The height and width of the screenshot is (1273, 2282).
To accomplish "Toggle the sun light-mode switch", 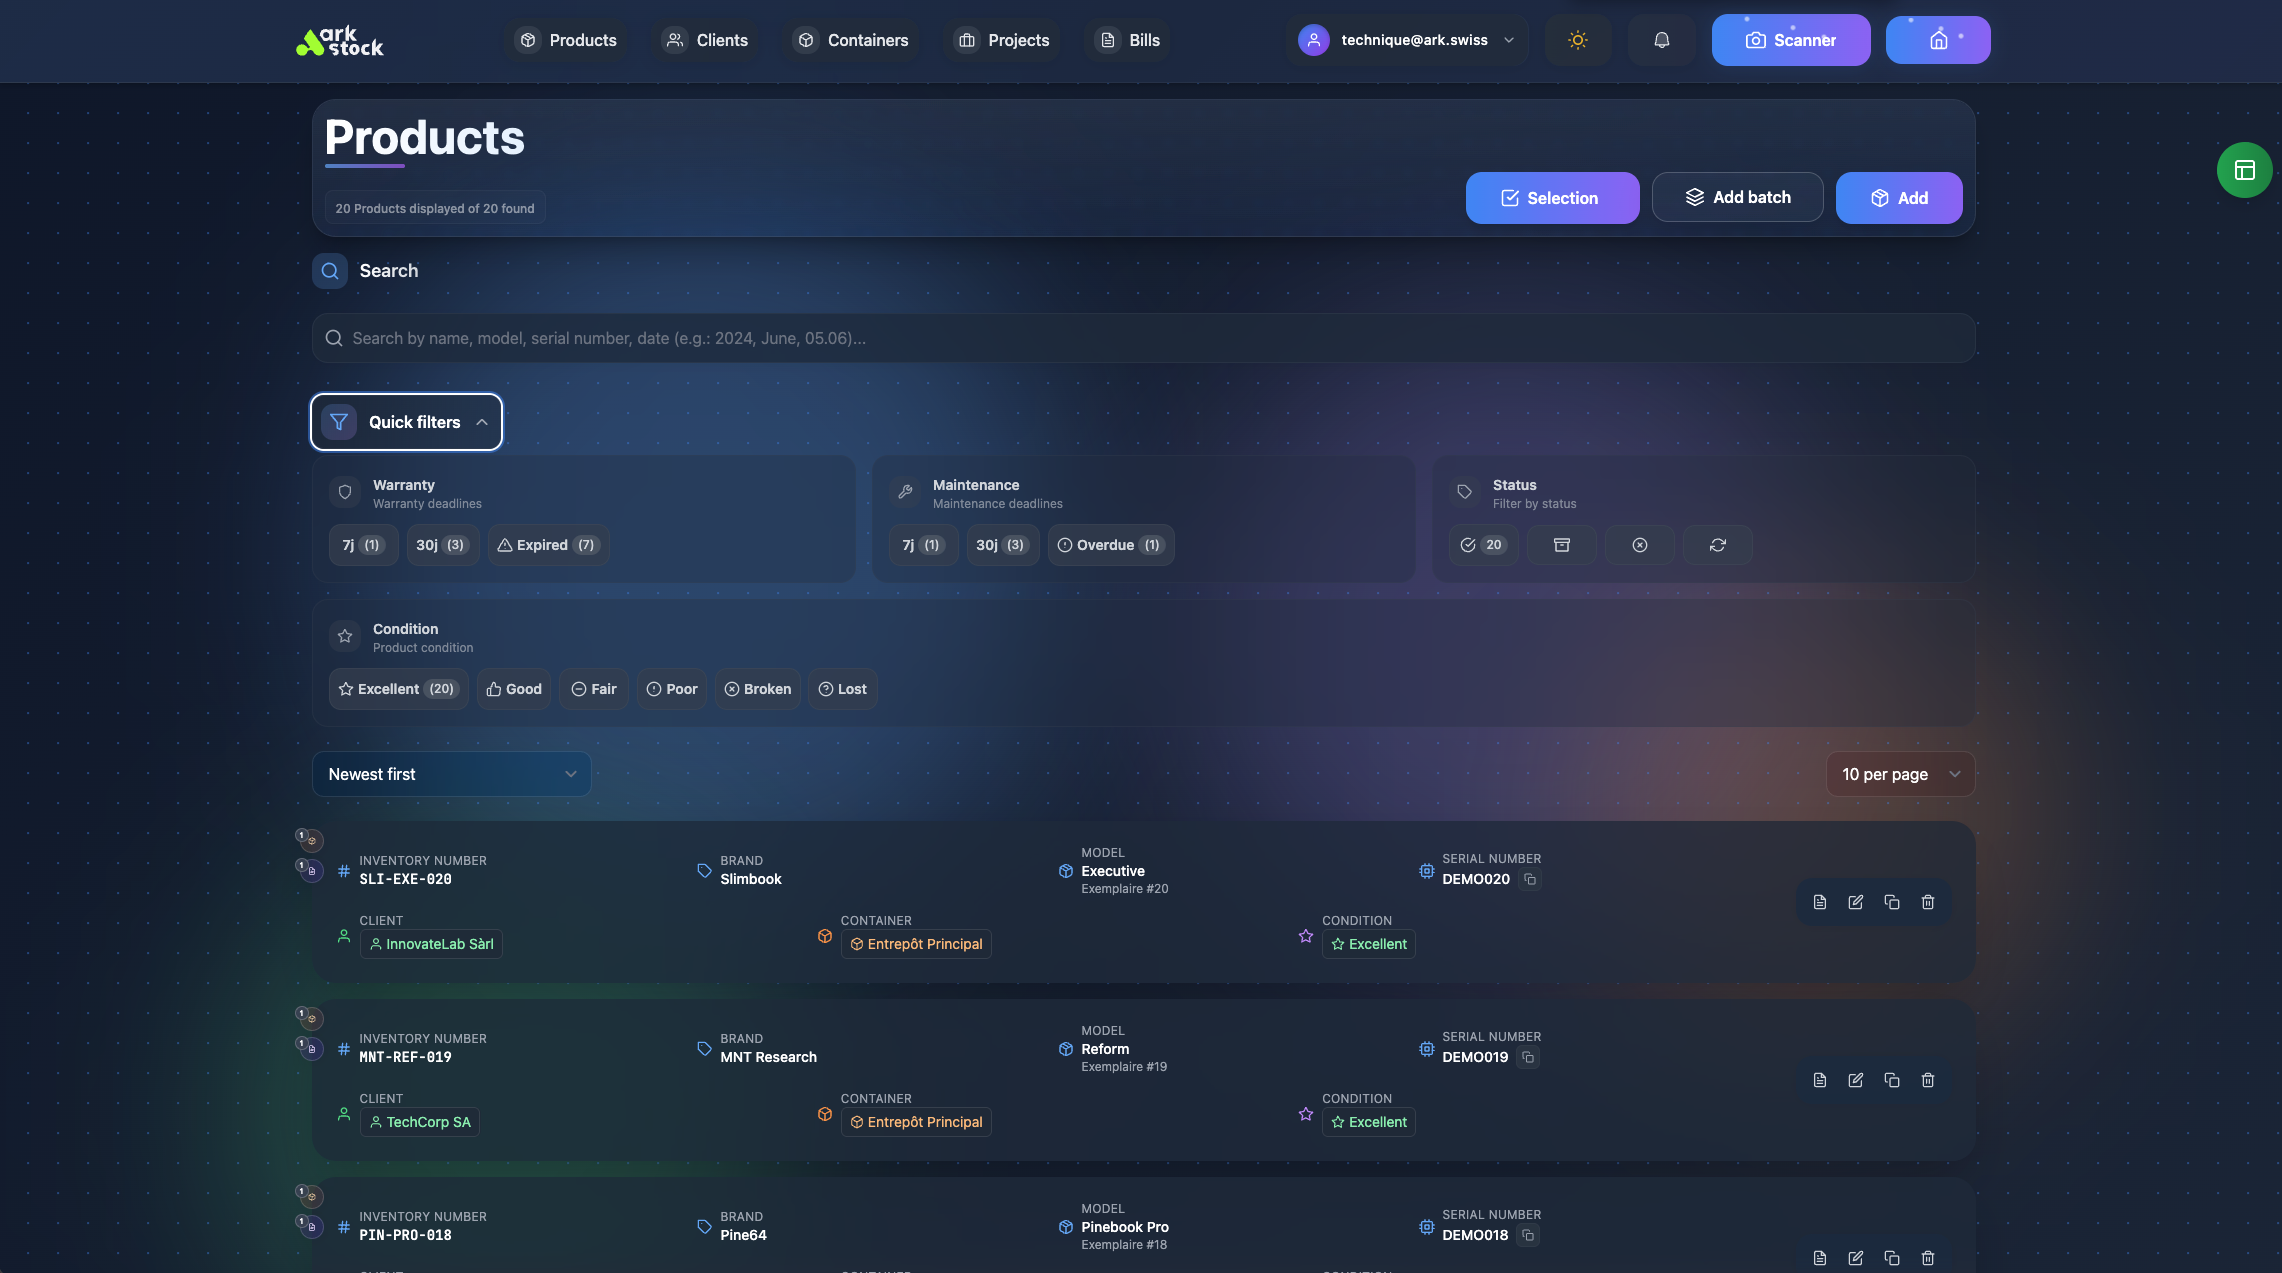I will [x=1578, y=40].
